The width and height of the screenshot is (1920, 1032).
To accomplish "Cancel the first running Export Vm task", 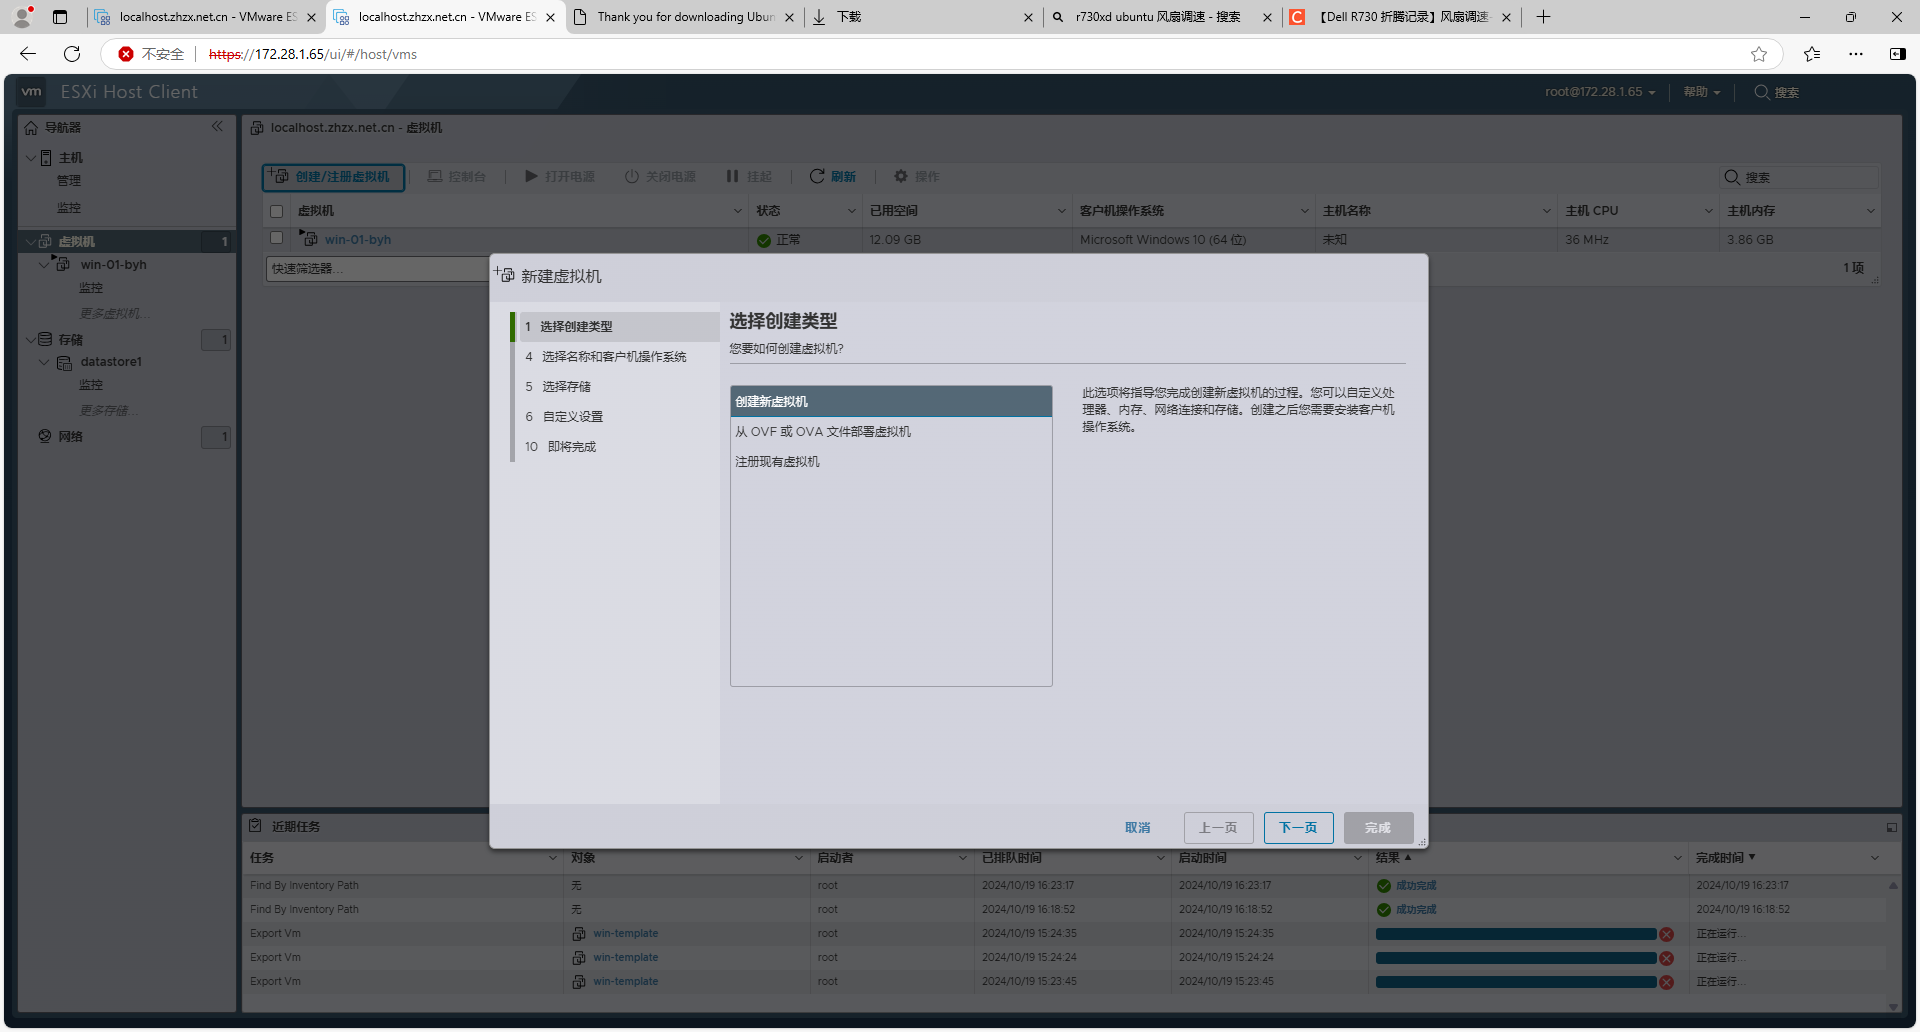I will coord(1666,934).
